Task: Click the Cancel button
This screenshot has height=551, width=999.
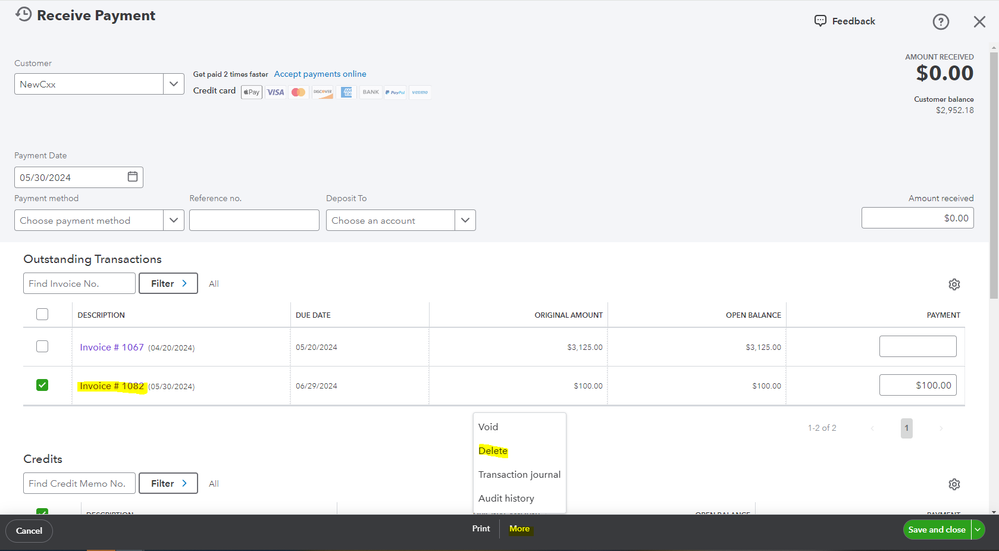Action: tap(29, 531)
